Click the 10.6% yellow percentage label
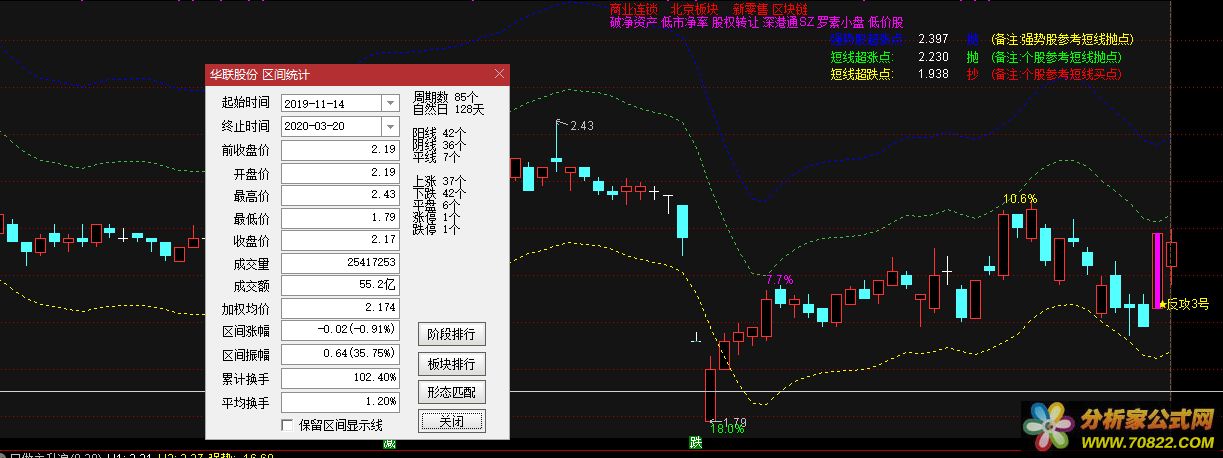Viewport: 1223px width, 458px height. [x=1020, y=199]
